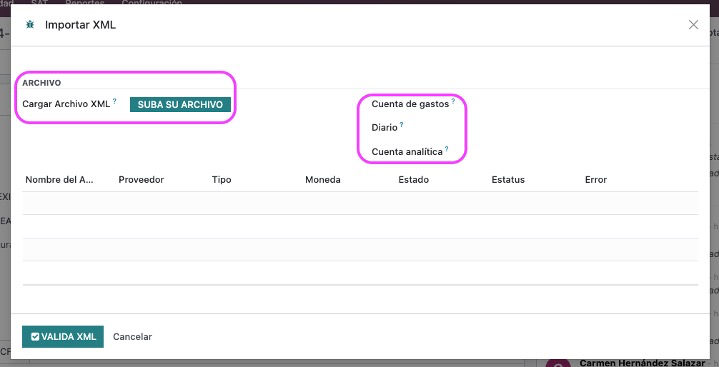Click Carmen Hernández Salazar in background window

point(642,363)
